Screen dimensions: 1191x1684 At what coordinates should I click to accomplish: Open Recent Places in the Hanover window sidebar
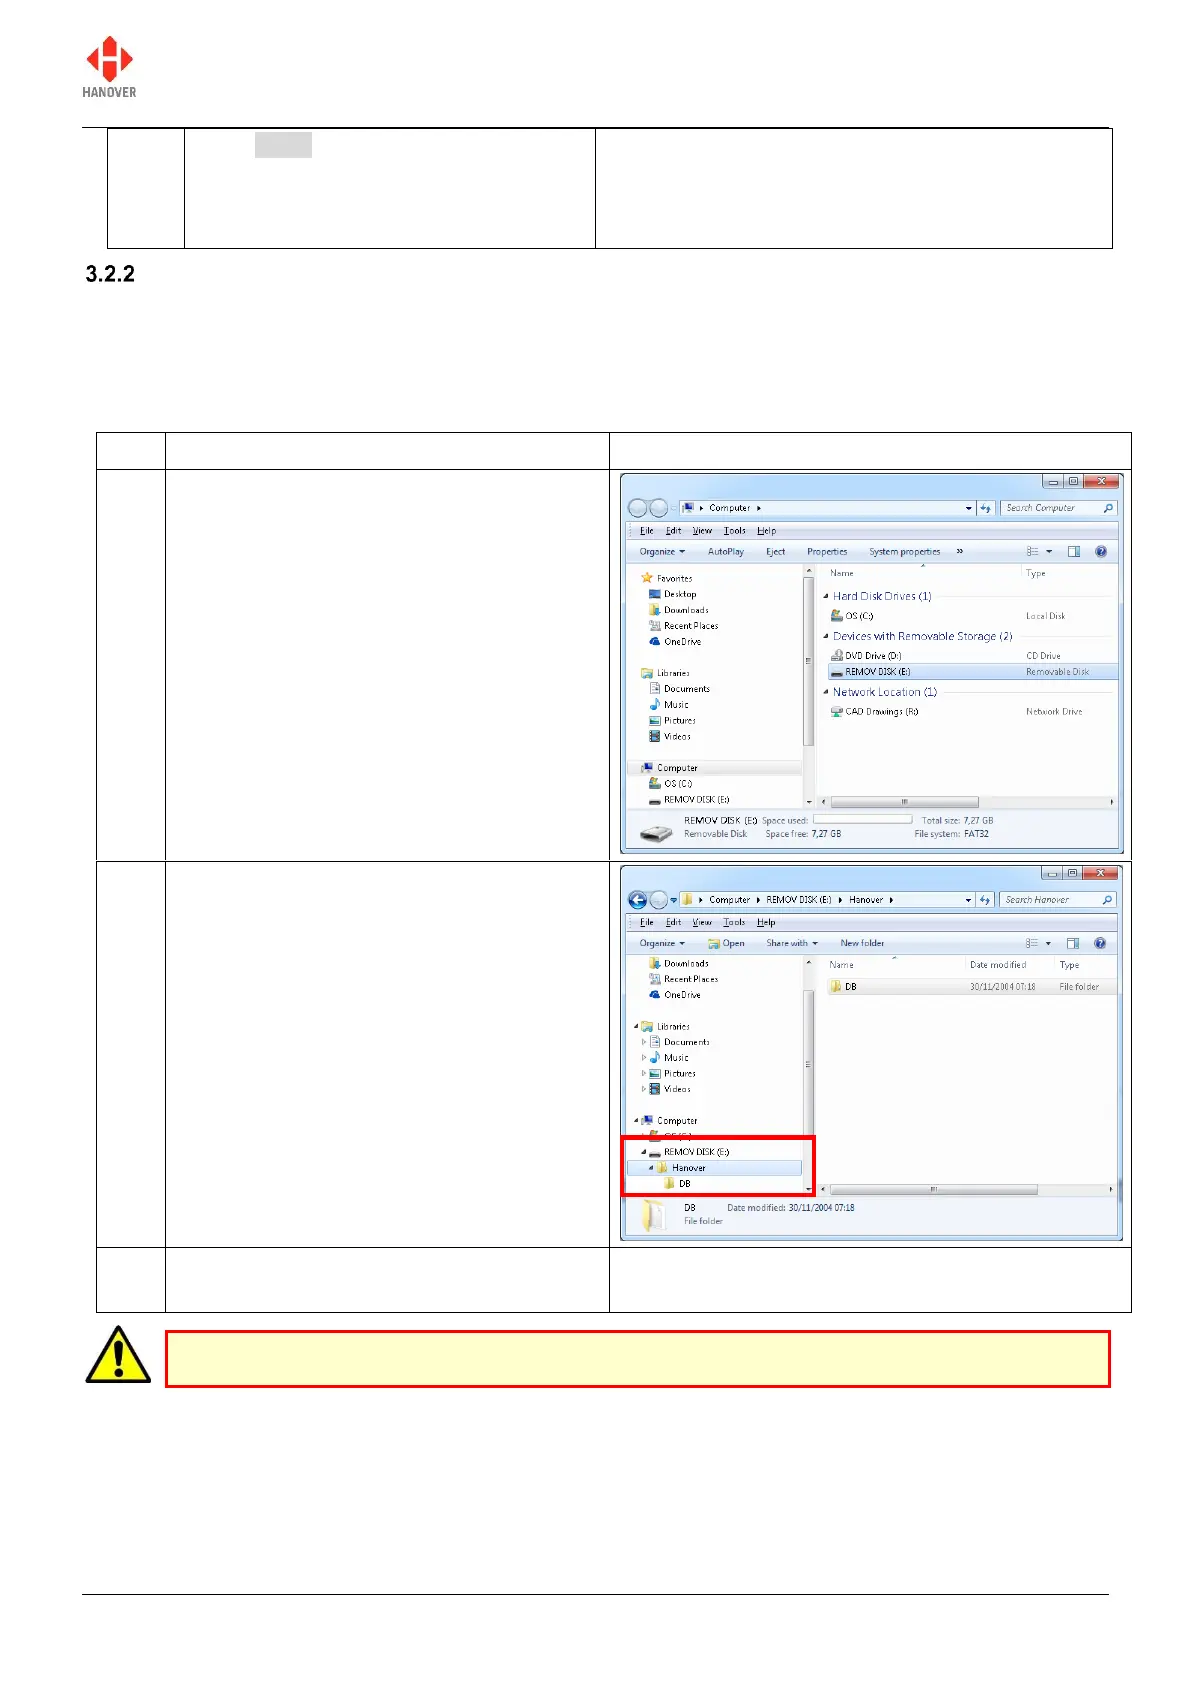pos(683,979)
